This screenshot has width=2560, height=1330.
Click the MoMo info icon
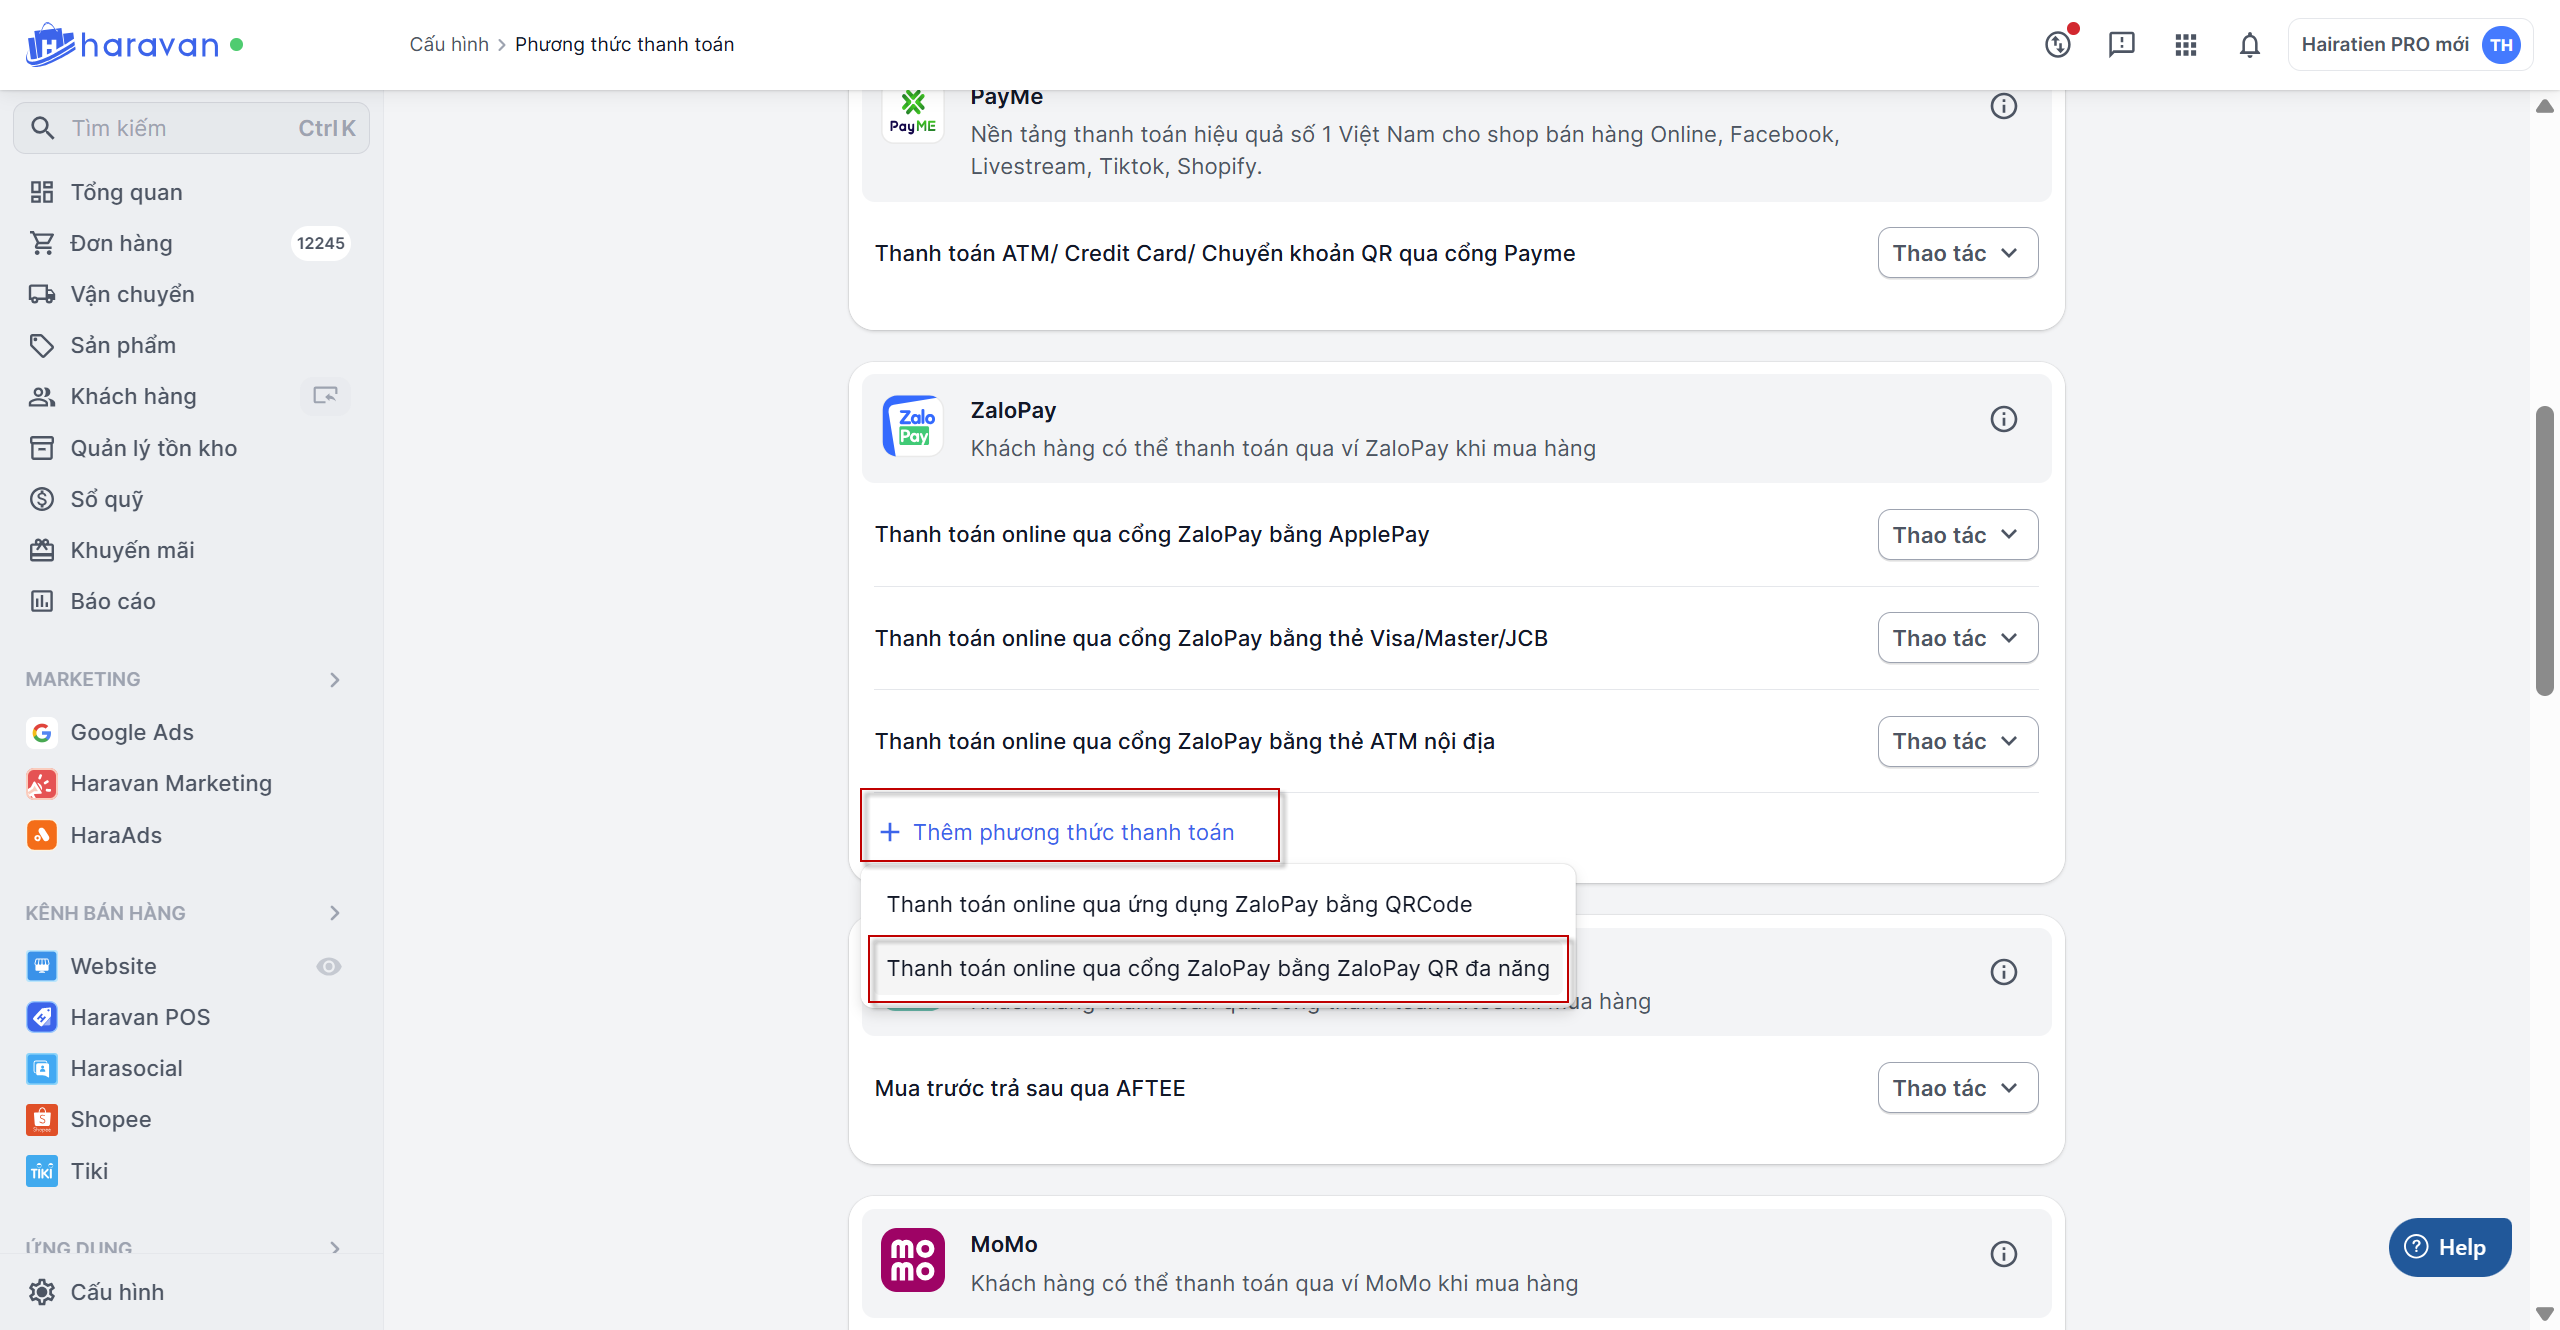click(x=2003, y=1254)
